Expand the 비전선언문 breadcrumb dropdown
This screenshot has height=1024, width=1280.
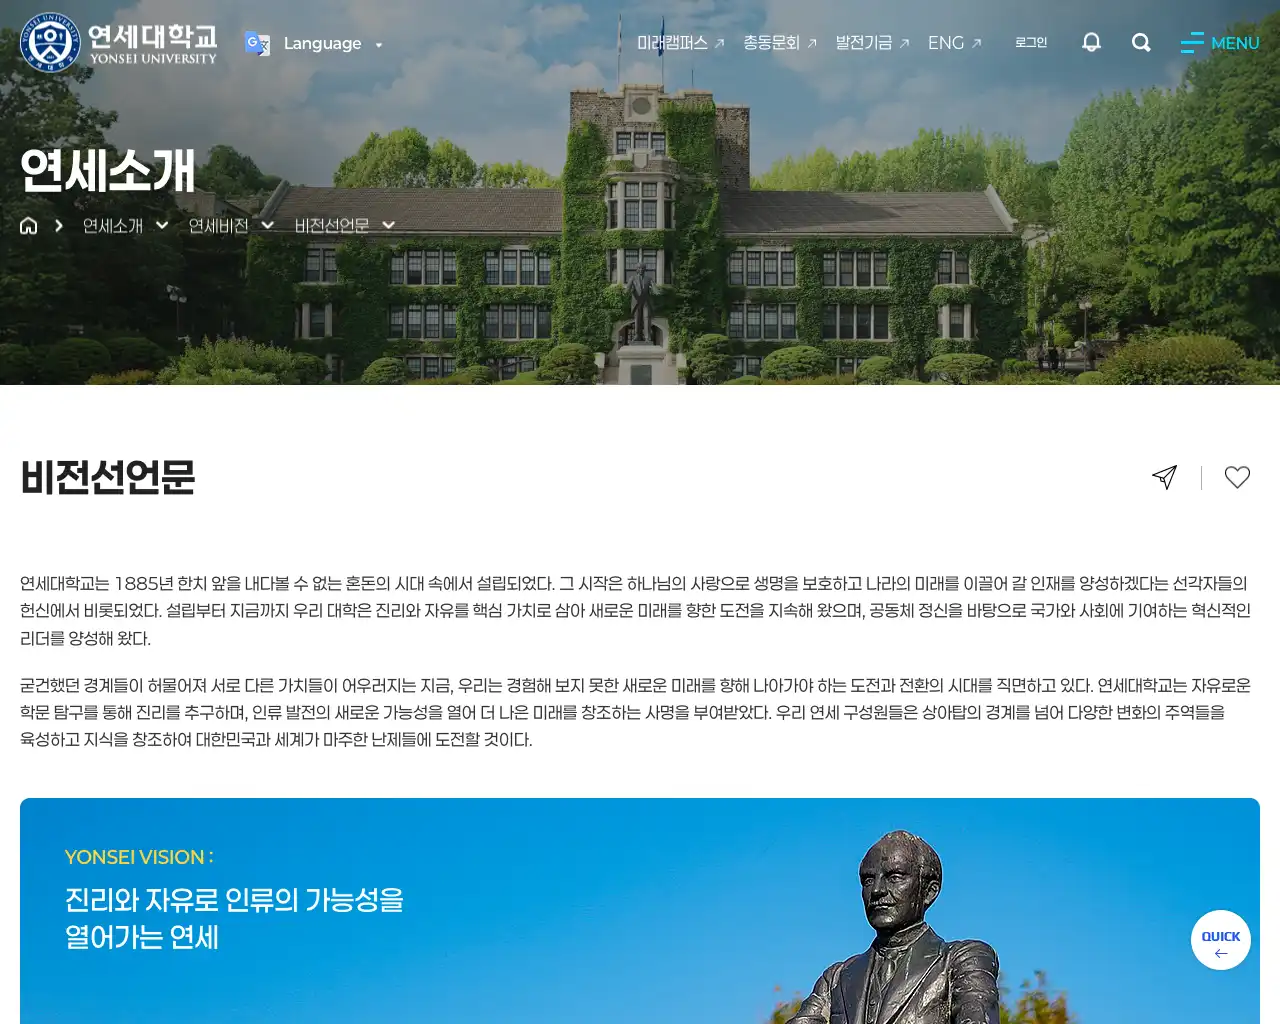[344, 226]
